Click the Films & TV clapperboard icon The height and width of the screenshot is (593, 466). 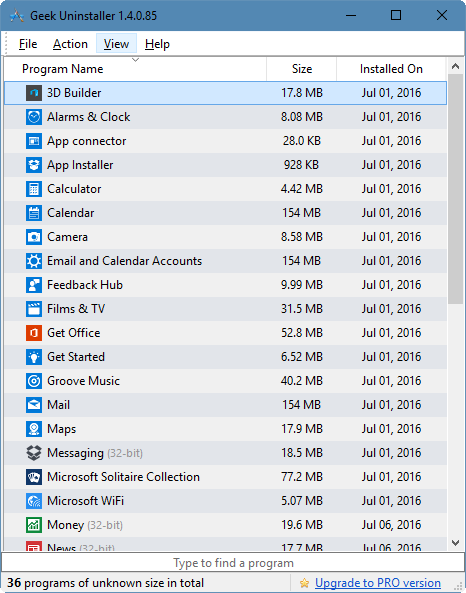pos(34,309)
